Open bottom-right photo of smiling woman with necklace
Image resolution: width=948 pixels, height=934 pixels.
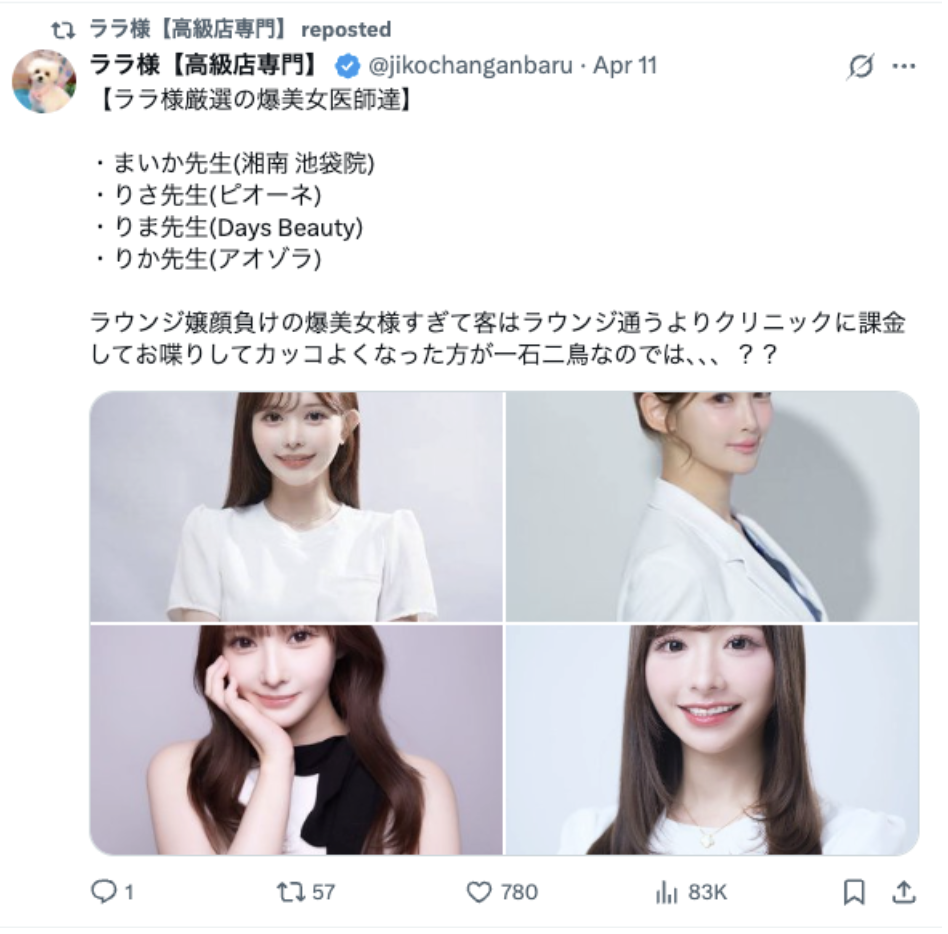pos(712,739)
